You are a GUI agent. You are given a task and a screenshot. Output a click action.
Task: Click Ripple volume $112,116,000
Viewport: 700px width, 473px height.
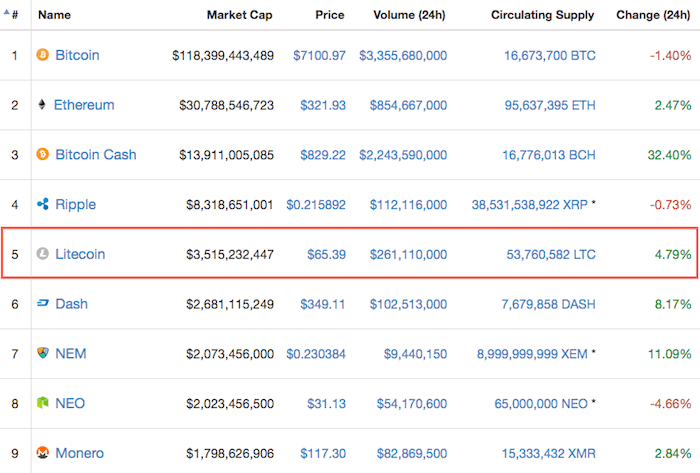(x=408, y=204)
